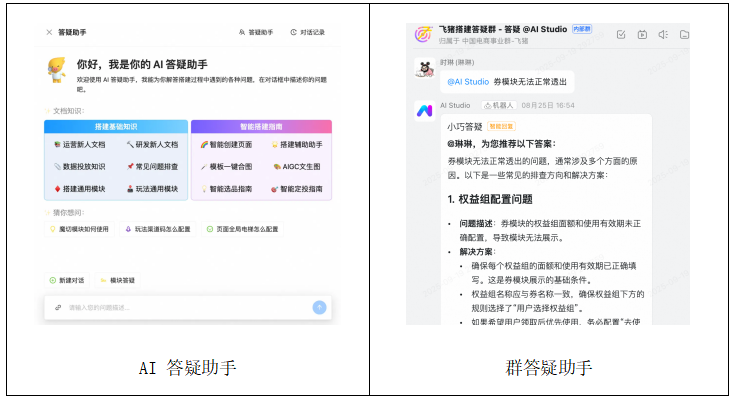Click the AI Studio bot avatar
This screenshot has width=736, height=404.
pos(425,111)
